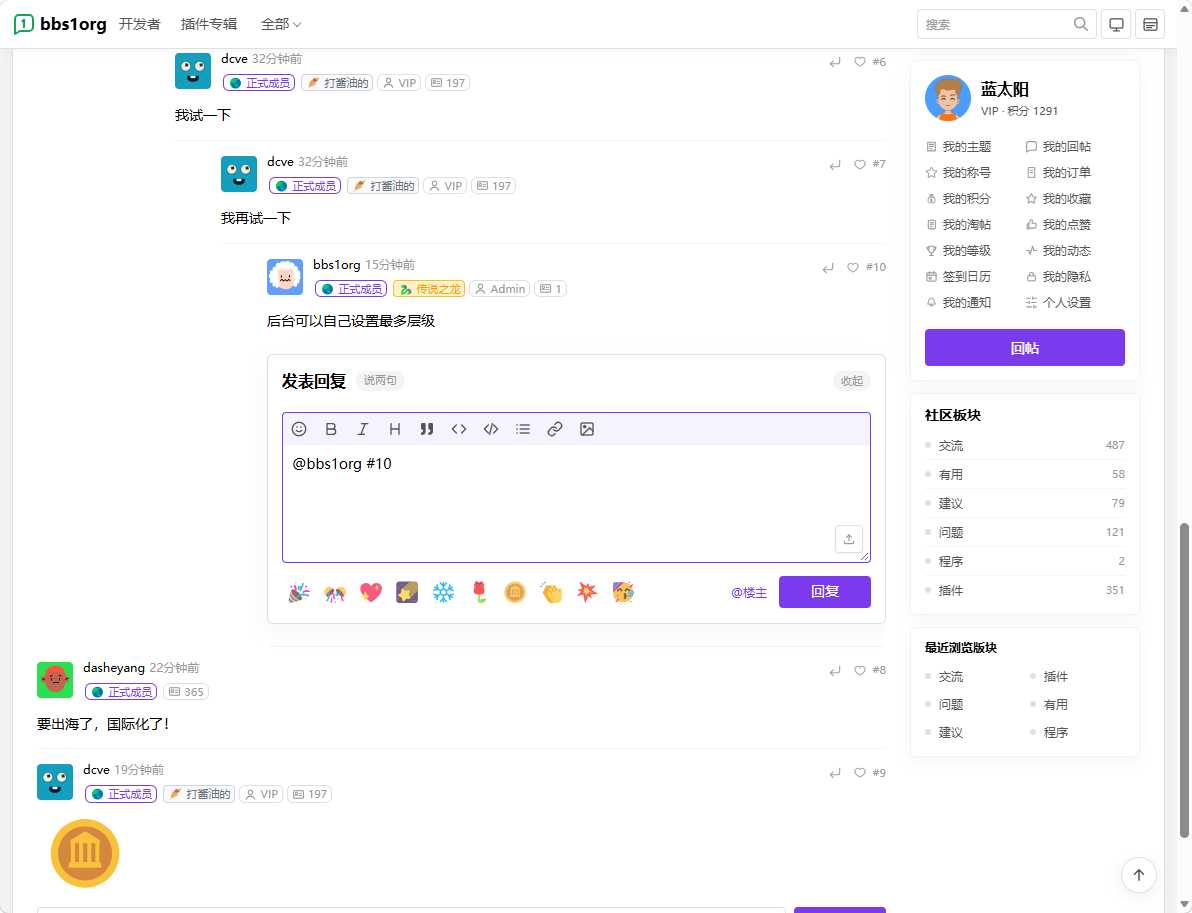The width and height of the screenshot is (1192, 913).
Task: Open the 交流 board in 社区板块
Action: point(1024,445)
